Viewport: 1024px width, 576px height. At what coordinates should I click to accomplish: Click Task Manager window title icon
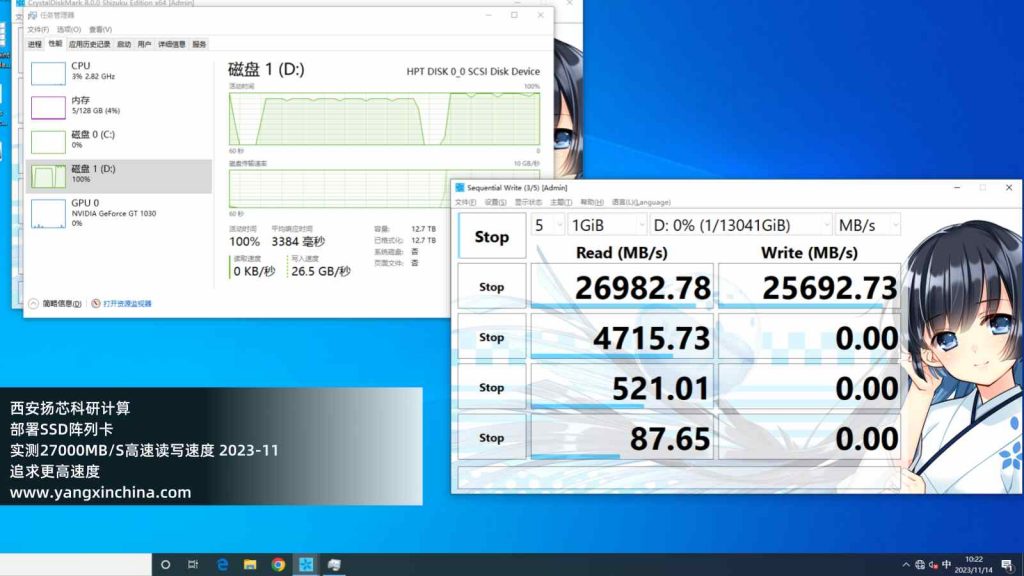[32, 15]
